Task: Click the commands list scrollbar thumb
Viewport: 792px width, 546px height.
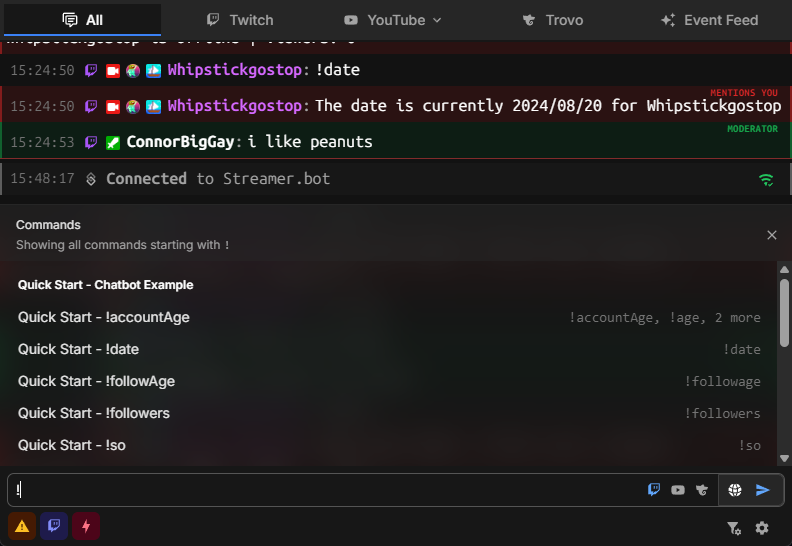Action: (784, 313)
